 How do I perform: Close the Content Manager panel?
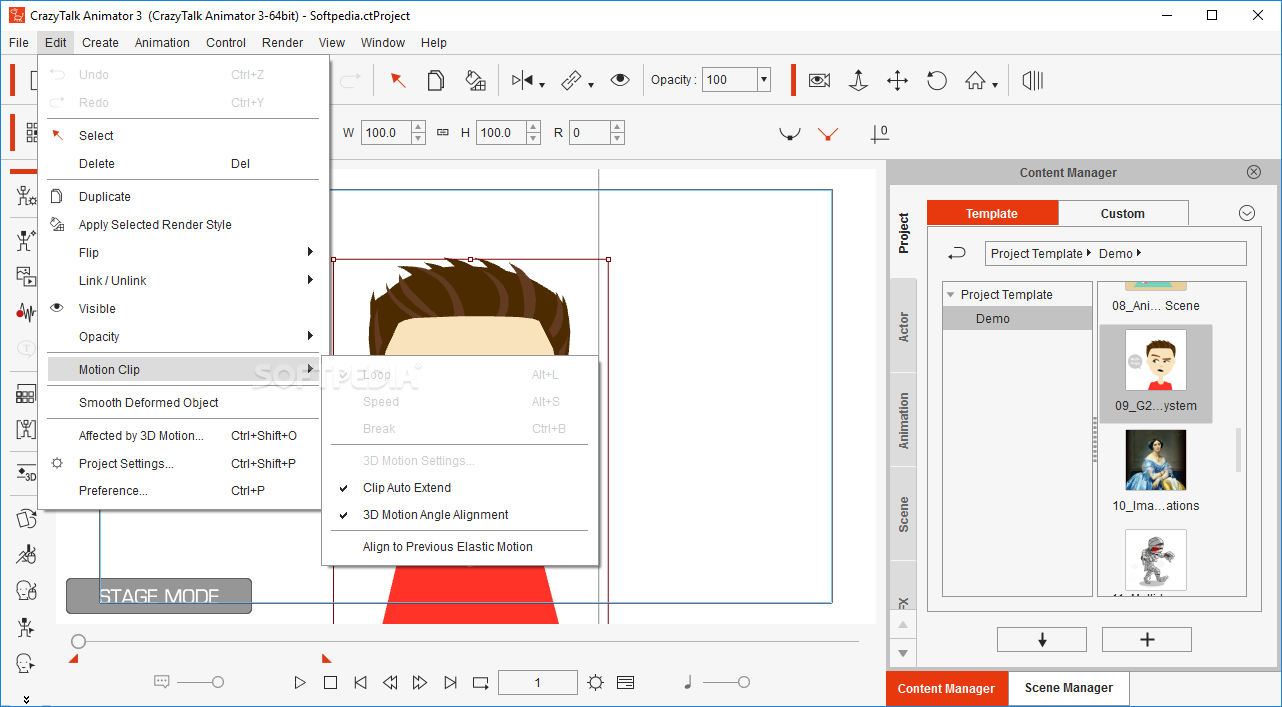click(1254, 172)
